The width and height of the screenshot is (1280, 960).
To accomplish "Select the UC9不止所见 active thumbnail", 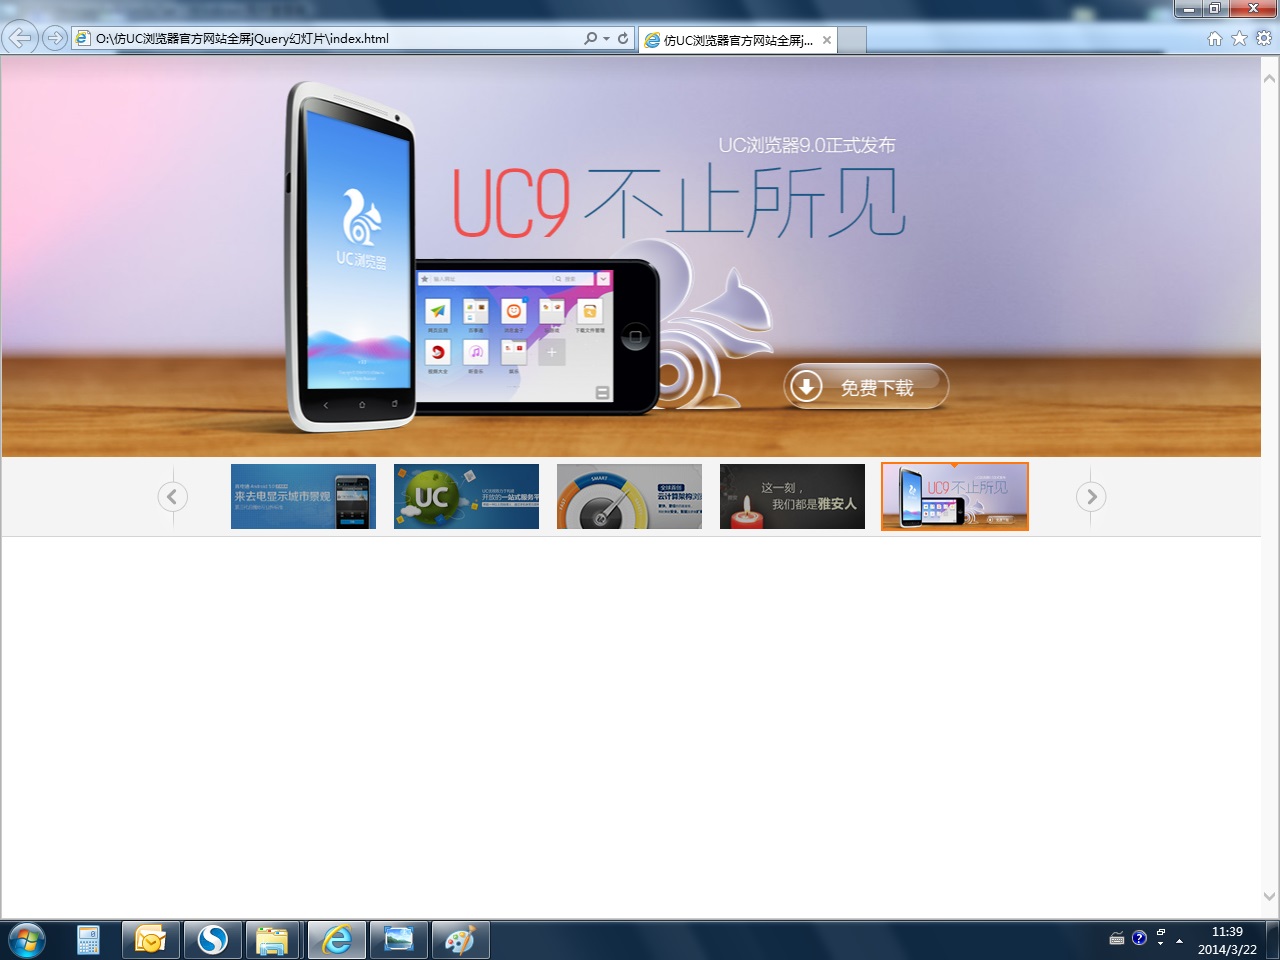I will 955,496.
